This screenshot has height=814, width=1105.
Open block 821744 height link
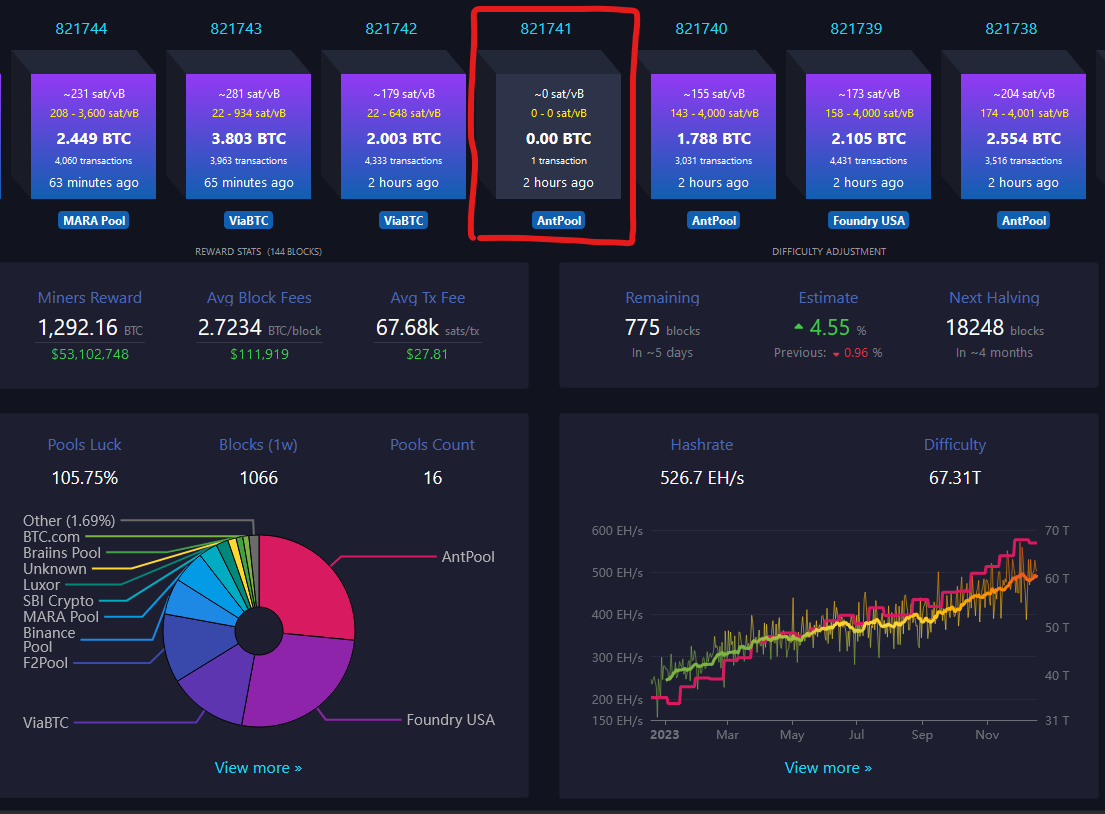tap(81, 28)
